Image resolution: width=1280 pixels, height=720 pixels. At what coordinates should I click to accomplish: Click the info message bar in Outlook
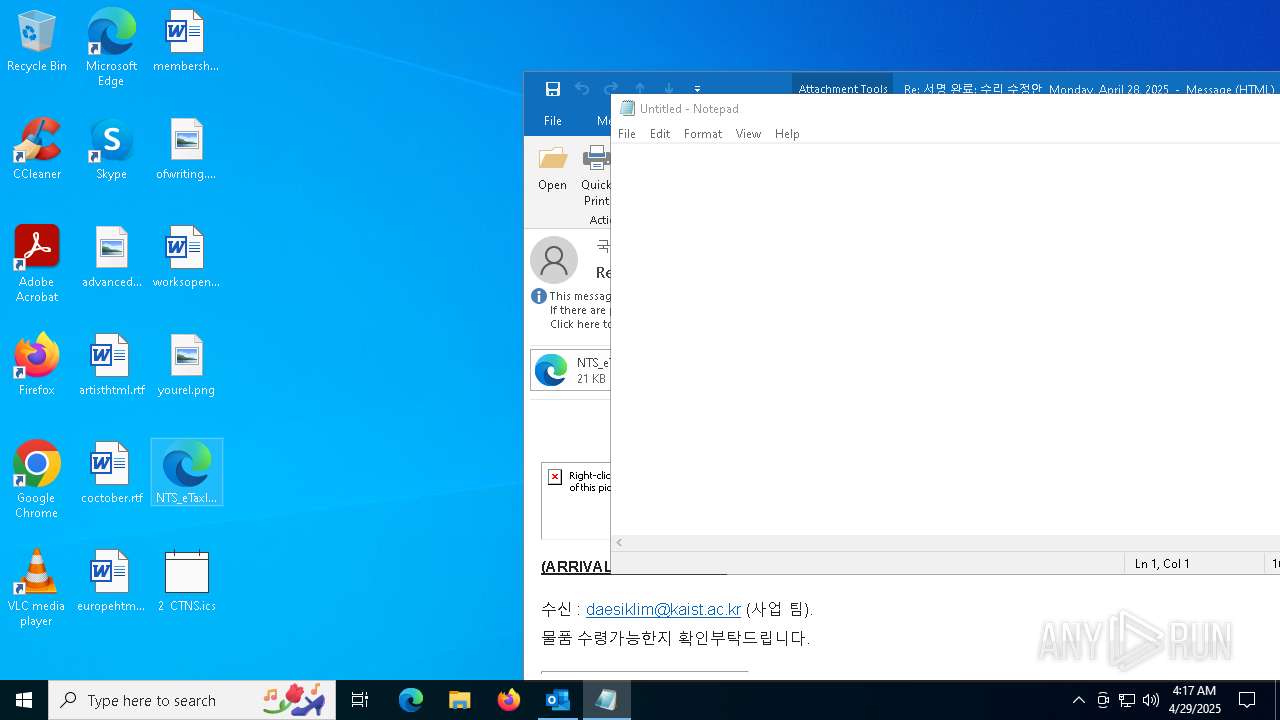tap(571, 310)
